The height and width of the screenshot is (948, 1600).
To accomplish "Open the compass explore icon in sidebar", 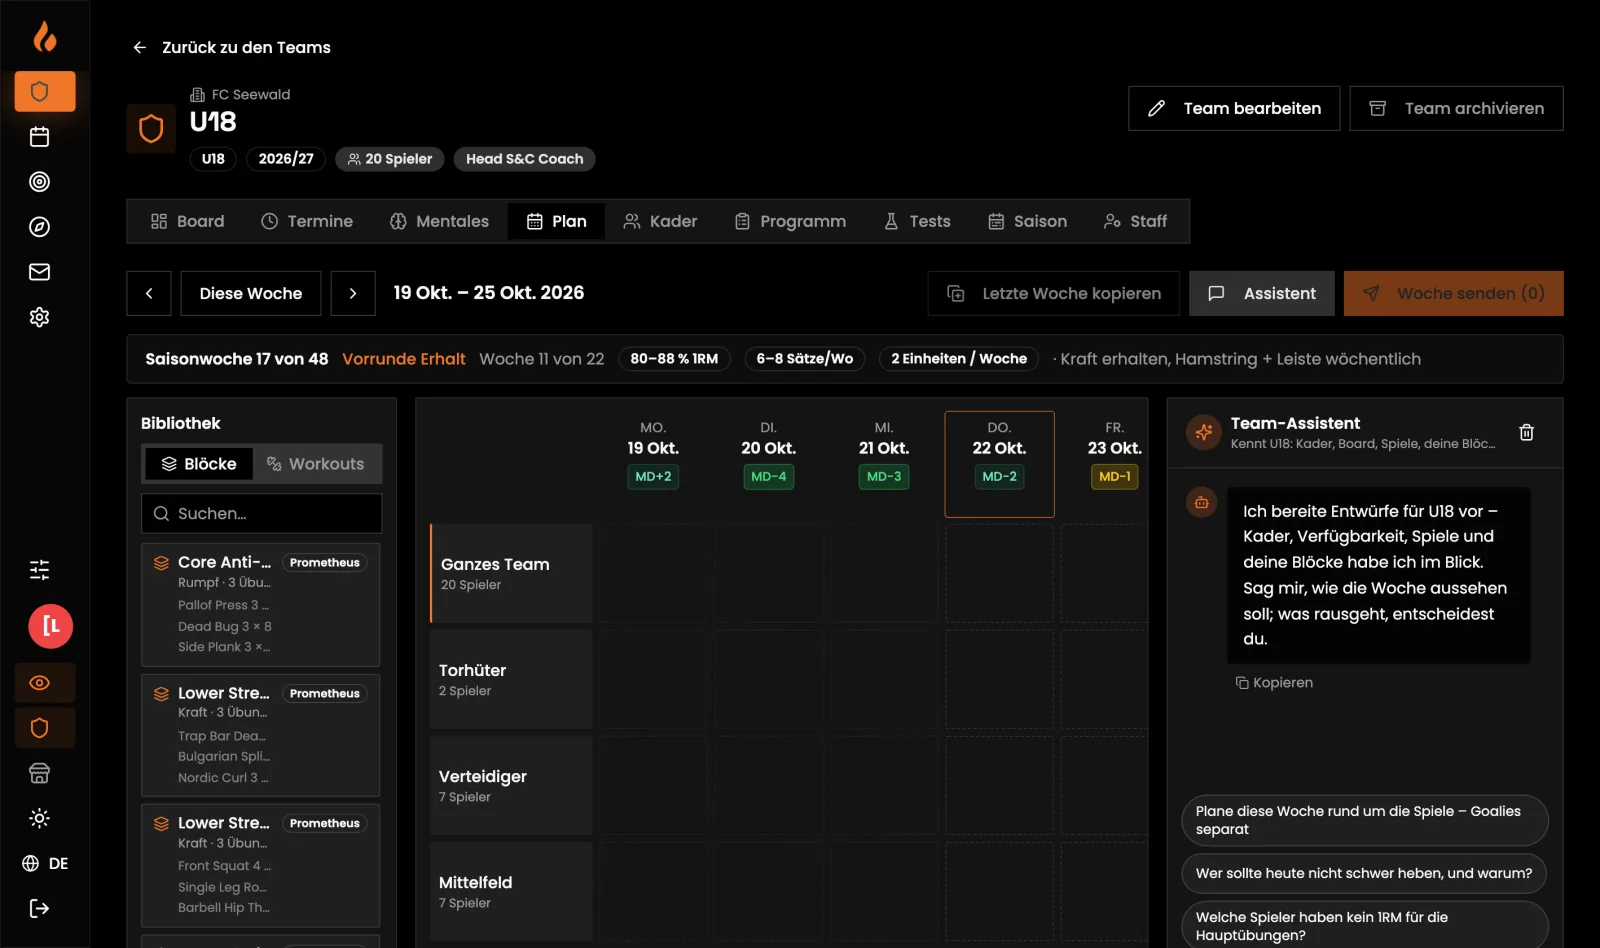I will tap(39, 227).
